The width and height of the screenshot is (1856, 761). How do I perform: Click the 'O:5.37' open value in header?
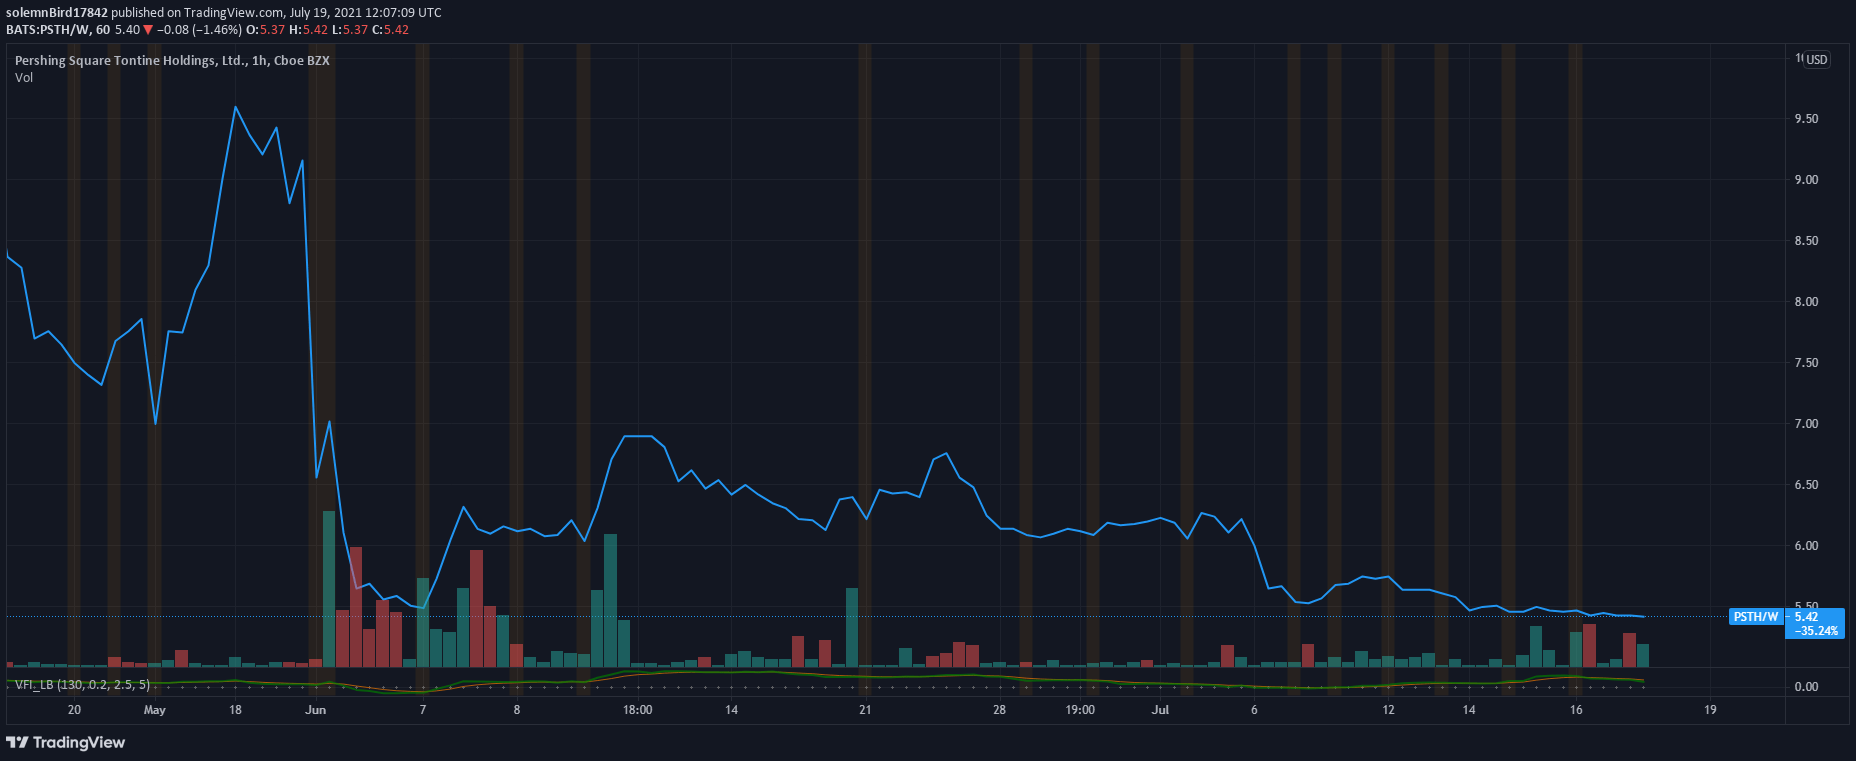266,30
